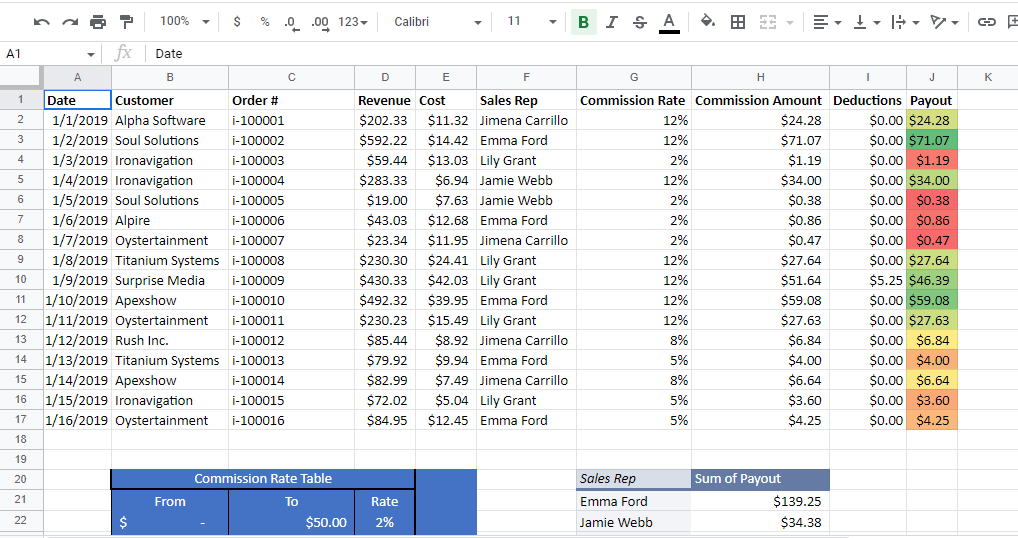This screenshot has width=1018, height=538.
Task: Click the formula bar containing Date
Action: point(580,54)
